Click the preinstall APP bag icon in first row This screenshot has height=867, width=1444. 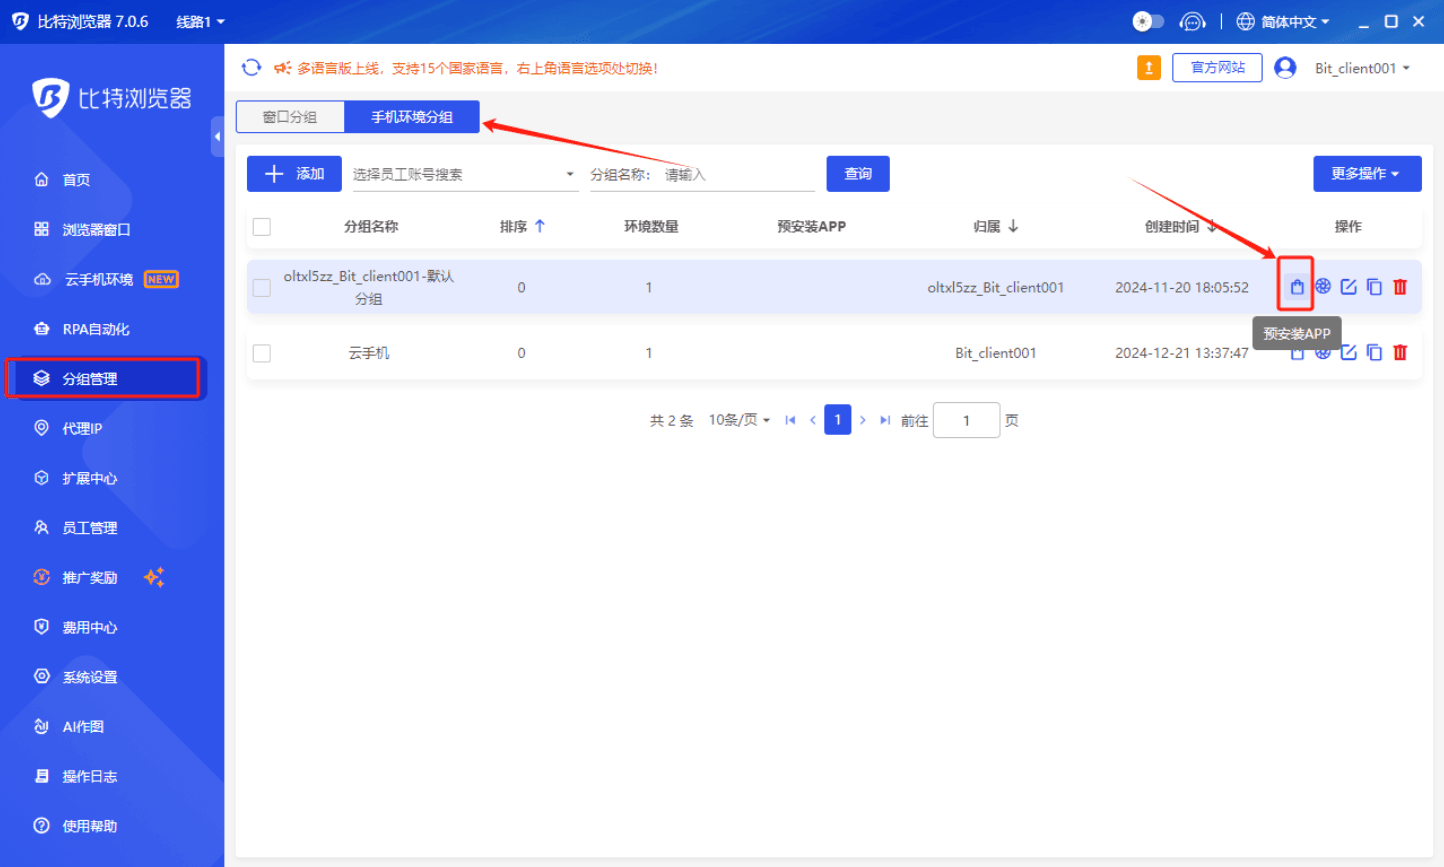[1297, 287]
